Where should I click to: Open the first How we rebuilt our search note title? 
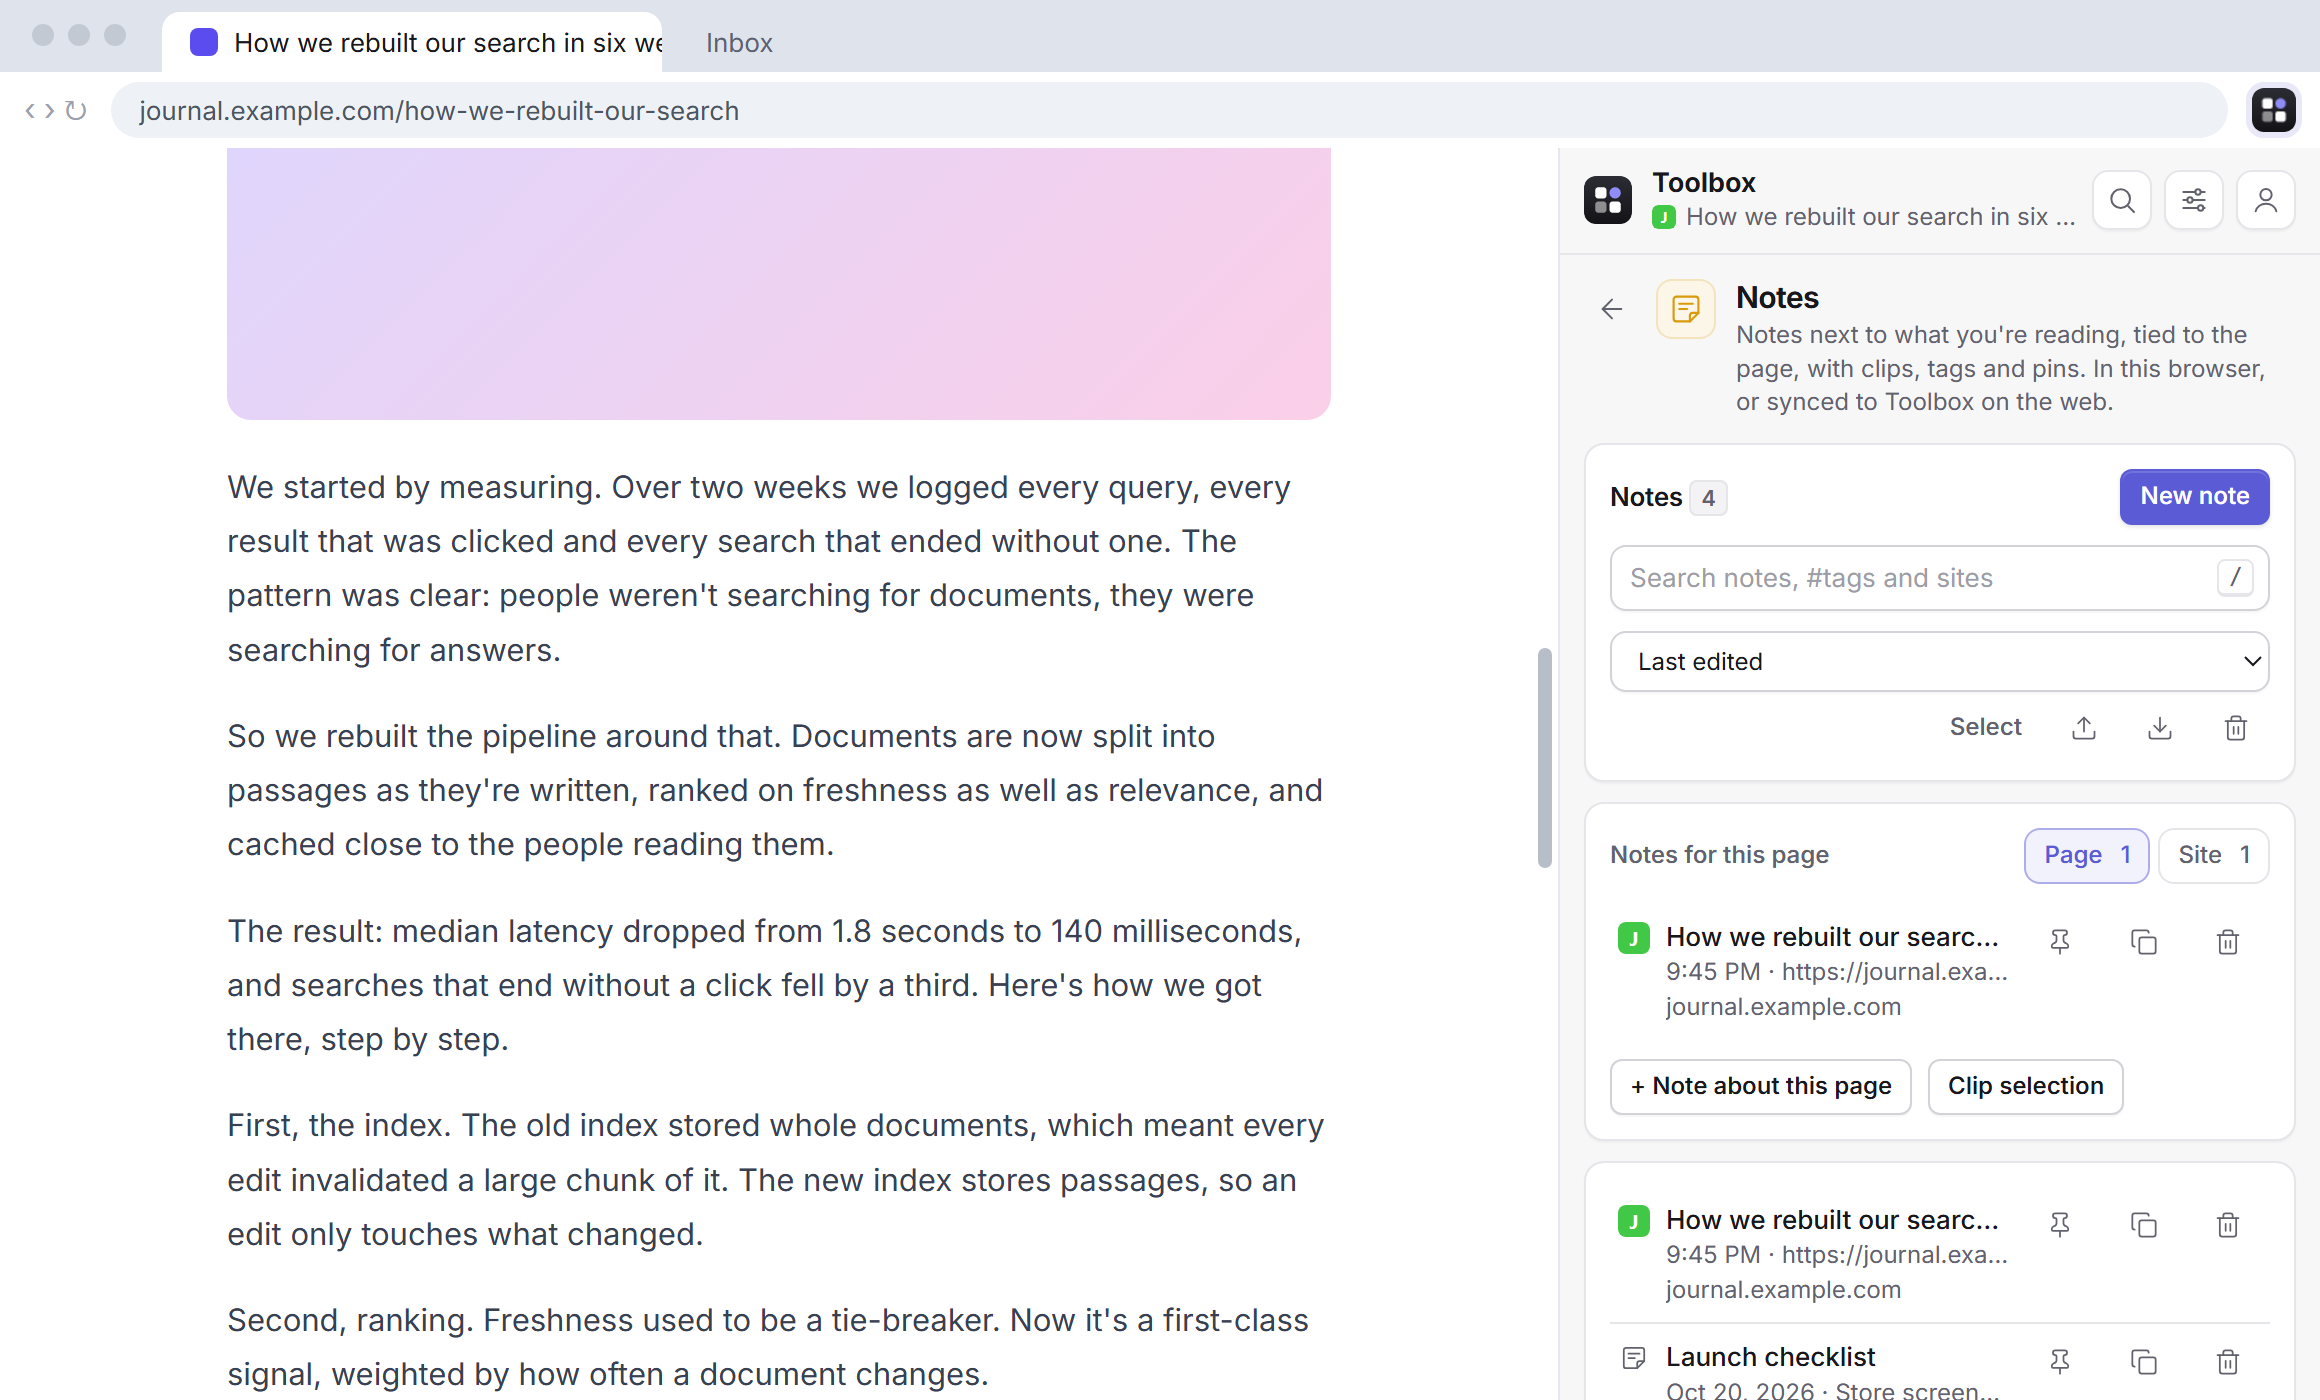point(1832,937)
